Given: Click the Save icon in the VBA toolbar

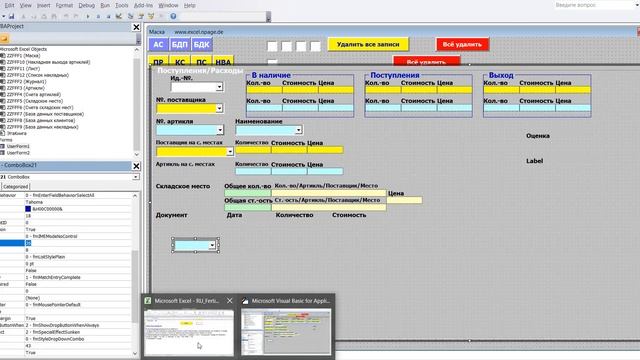Looking at the screenshot, I should coord(11,16).
